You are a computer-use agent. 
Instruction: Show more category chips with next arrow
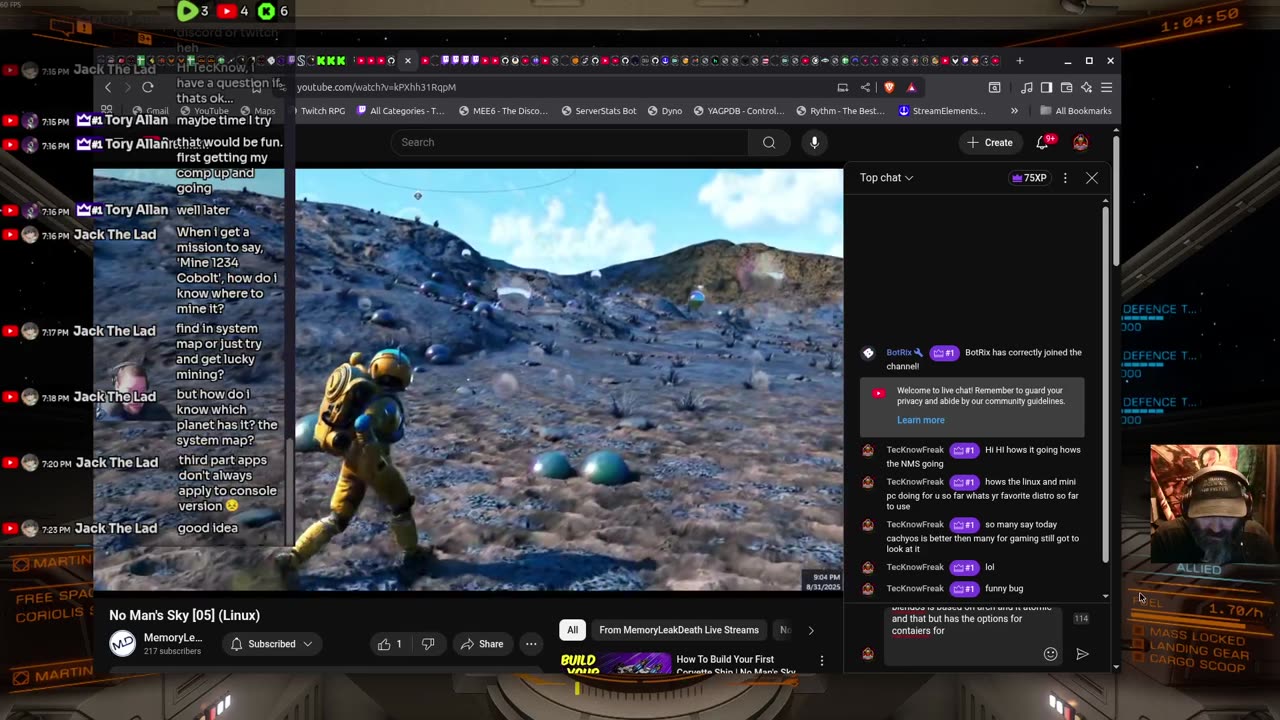811,630
